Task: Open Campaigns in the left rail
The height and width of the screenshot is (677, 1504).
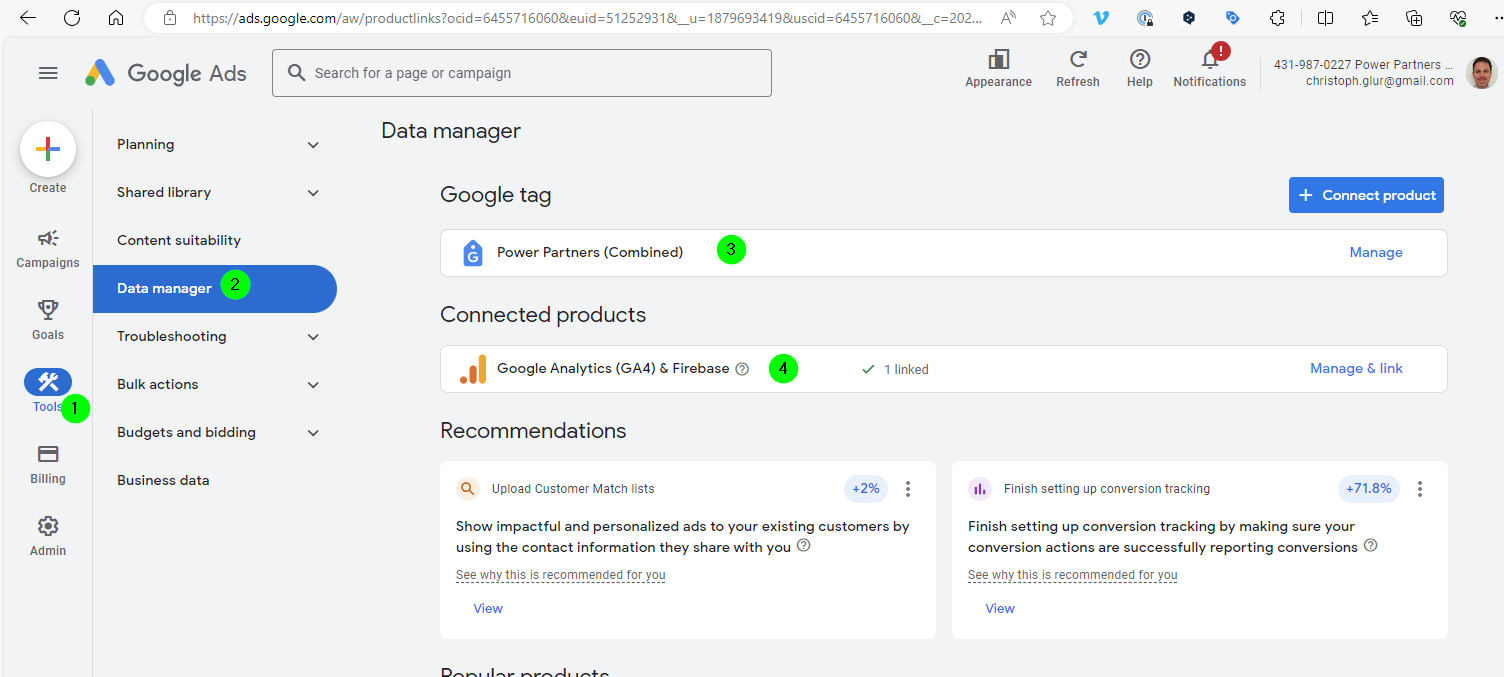Action: click(x=48, y=248)
